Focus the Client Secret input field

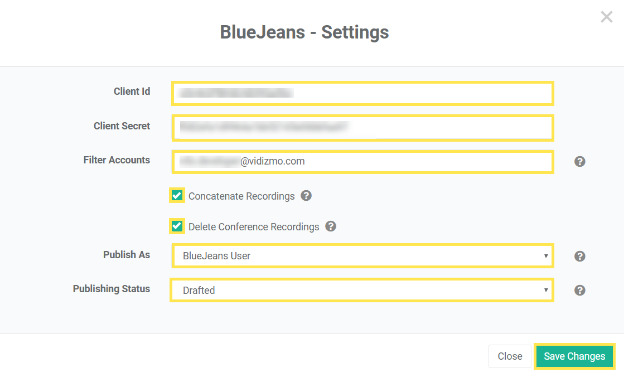click(x=363, y=128)
